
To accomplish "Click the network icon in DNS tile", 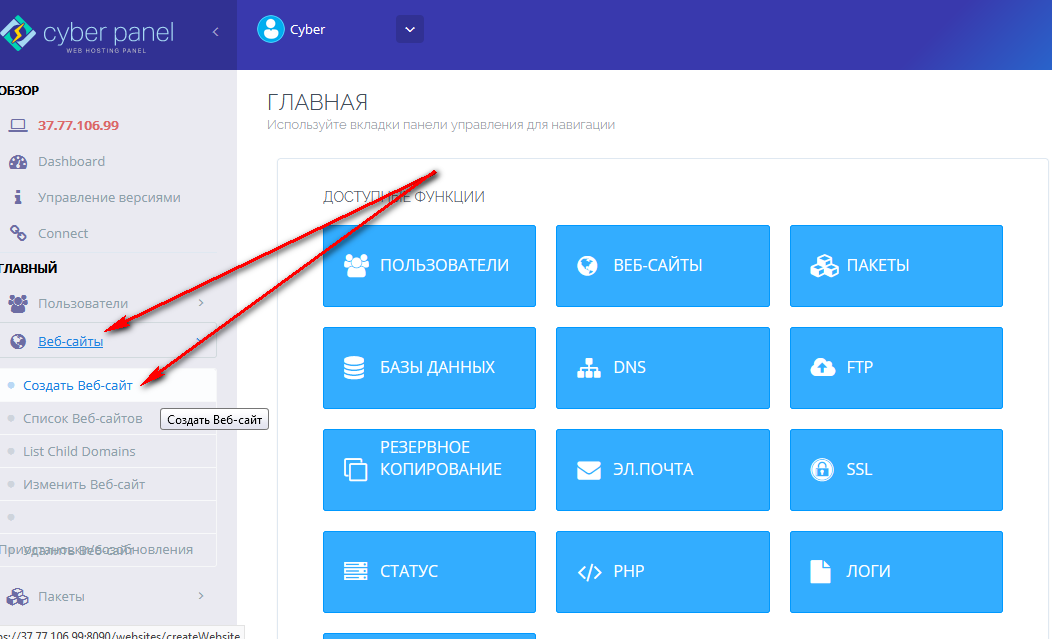I will 589,368.
